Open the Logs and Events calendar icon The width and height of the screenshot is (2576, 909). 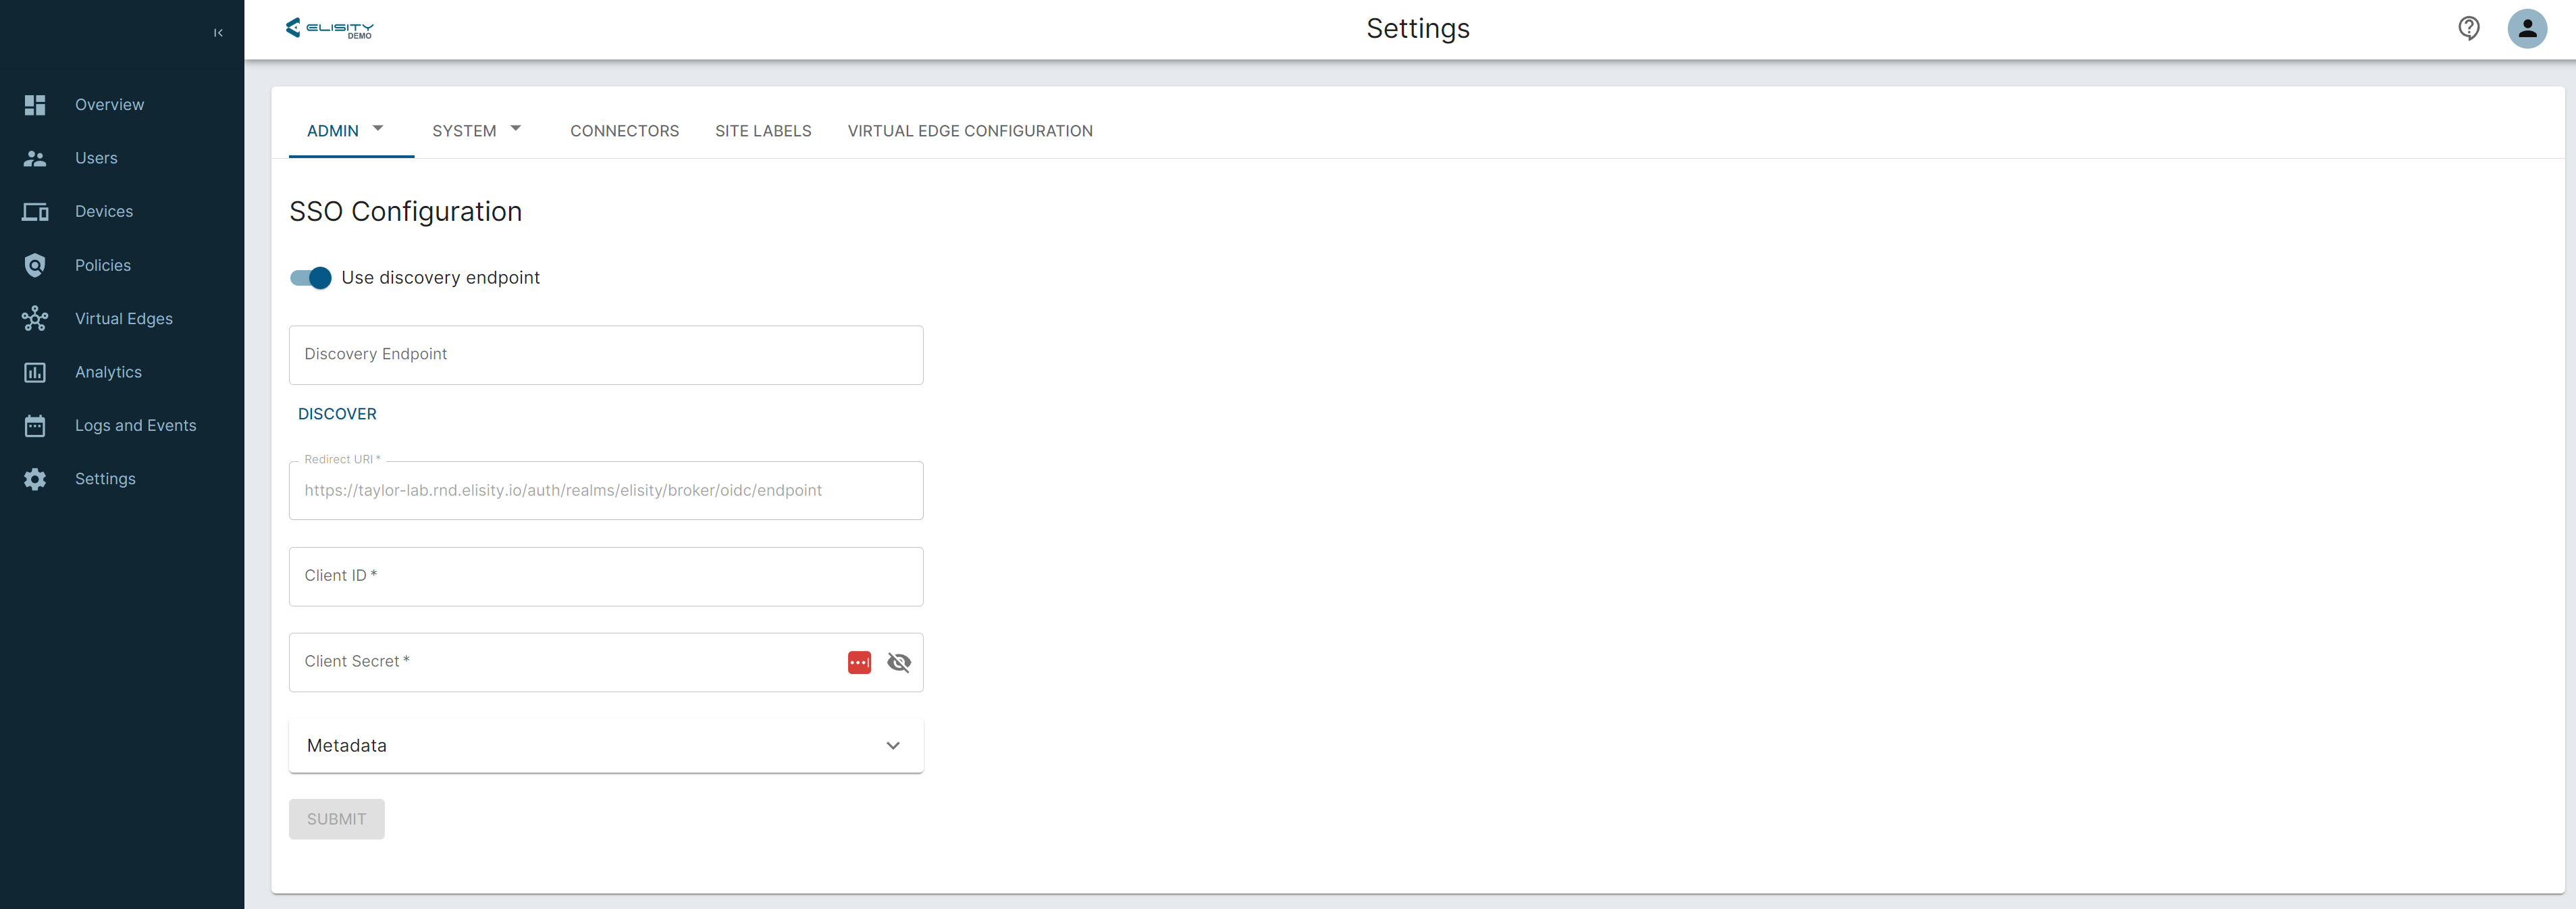pos(35,426)
